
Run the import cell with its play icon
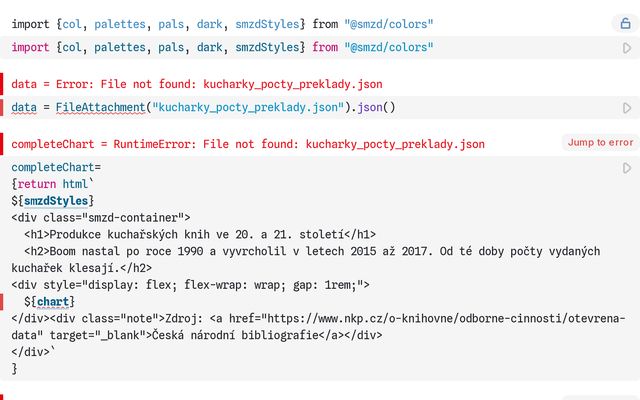[627, 48]
